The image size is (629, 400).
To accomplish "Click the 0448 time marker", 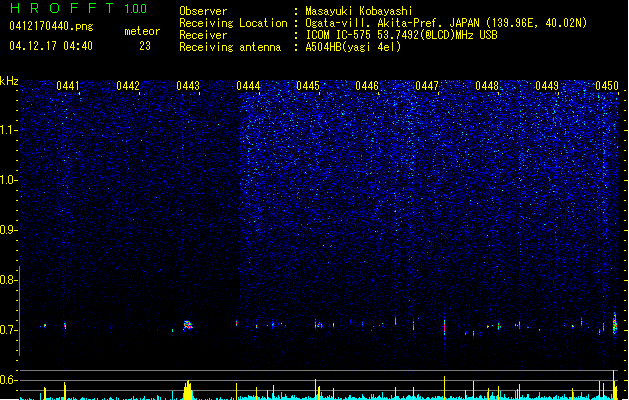I will pyautogui.click(x=487, y=86).
